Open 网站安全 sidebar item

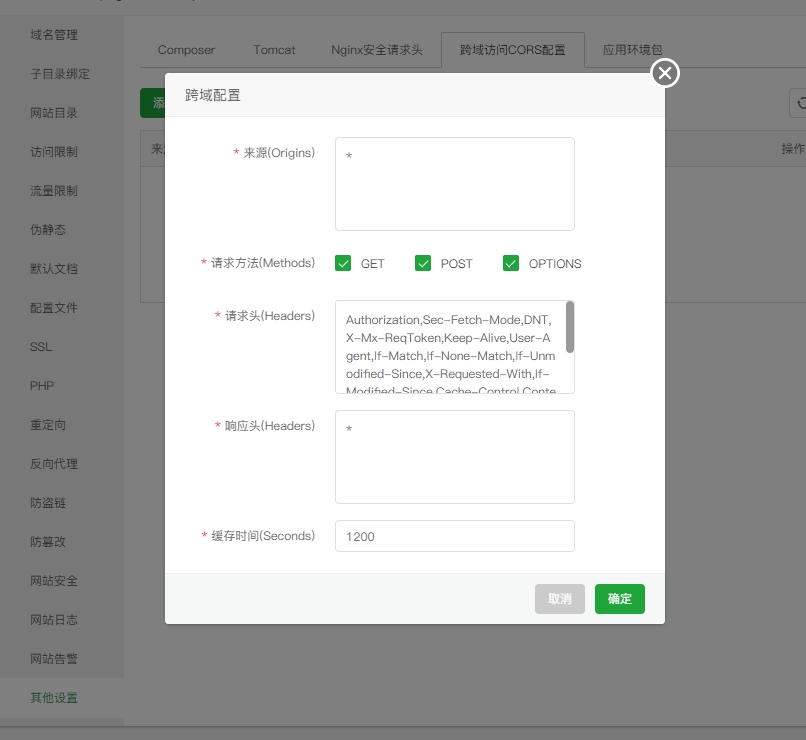click(x=53, y=581)
